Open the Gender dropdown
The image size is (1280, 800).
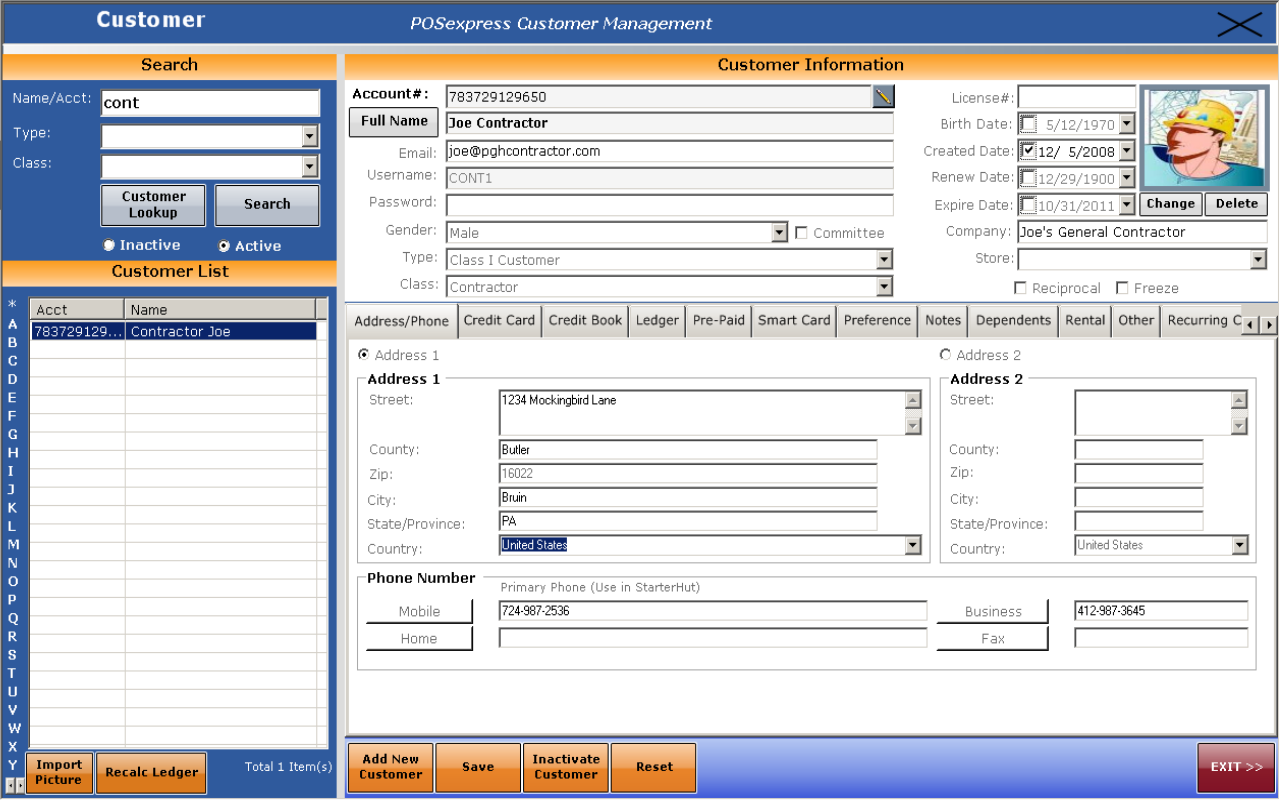(x=781, y=232)
